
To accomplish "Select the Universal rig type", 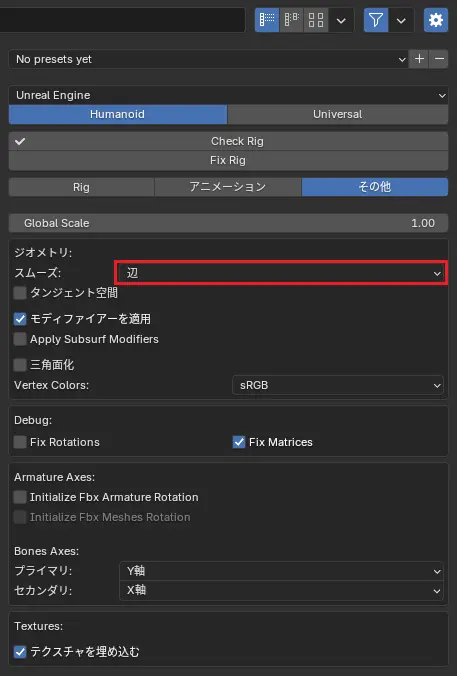I will pyautogui.click(x=338, y=114).
